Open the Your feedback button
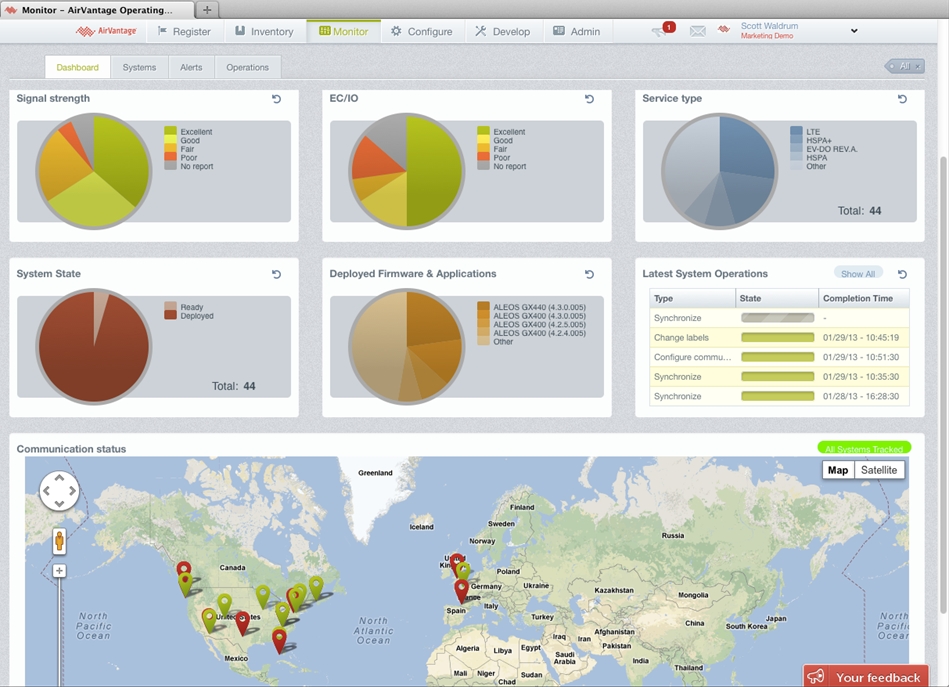The image size is (949, 687). point(866,677)
